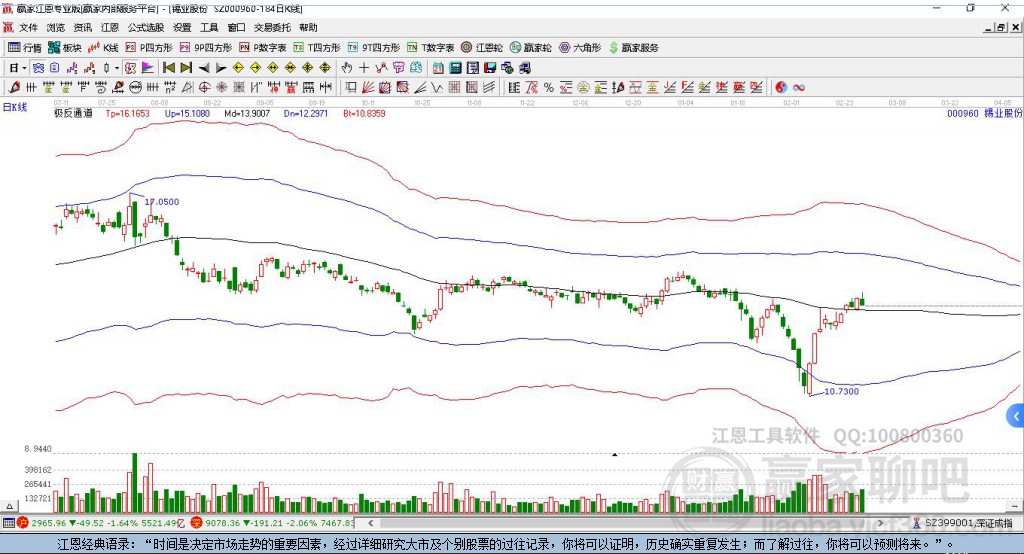
Task: Open 资讯 menu
Action: click(x=83, y=27)
